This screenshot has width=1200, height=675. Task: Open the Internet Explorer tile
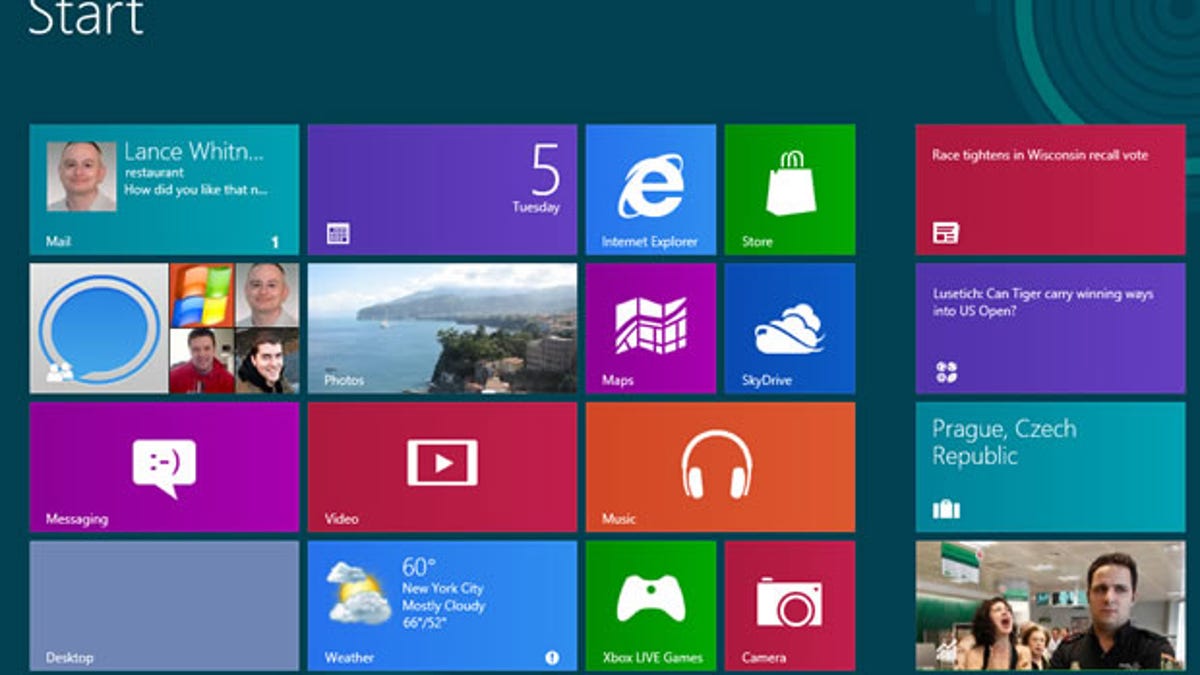click(650, 189)
